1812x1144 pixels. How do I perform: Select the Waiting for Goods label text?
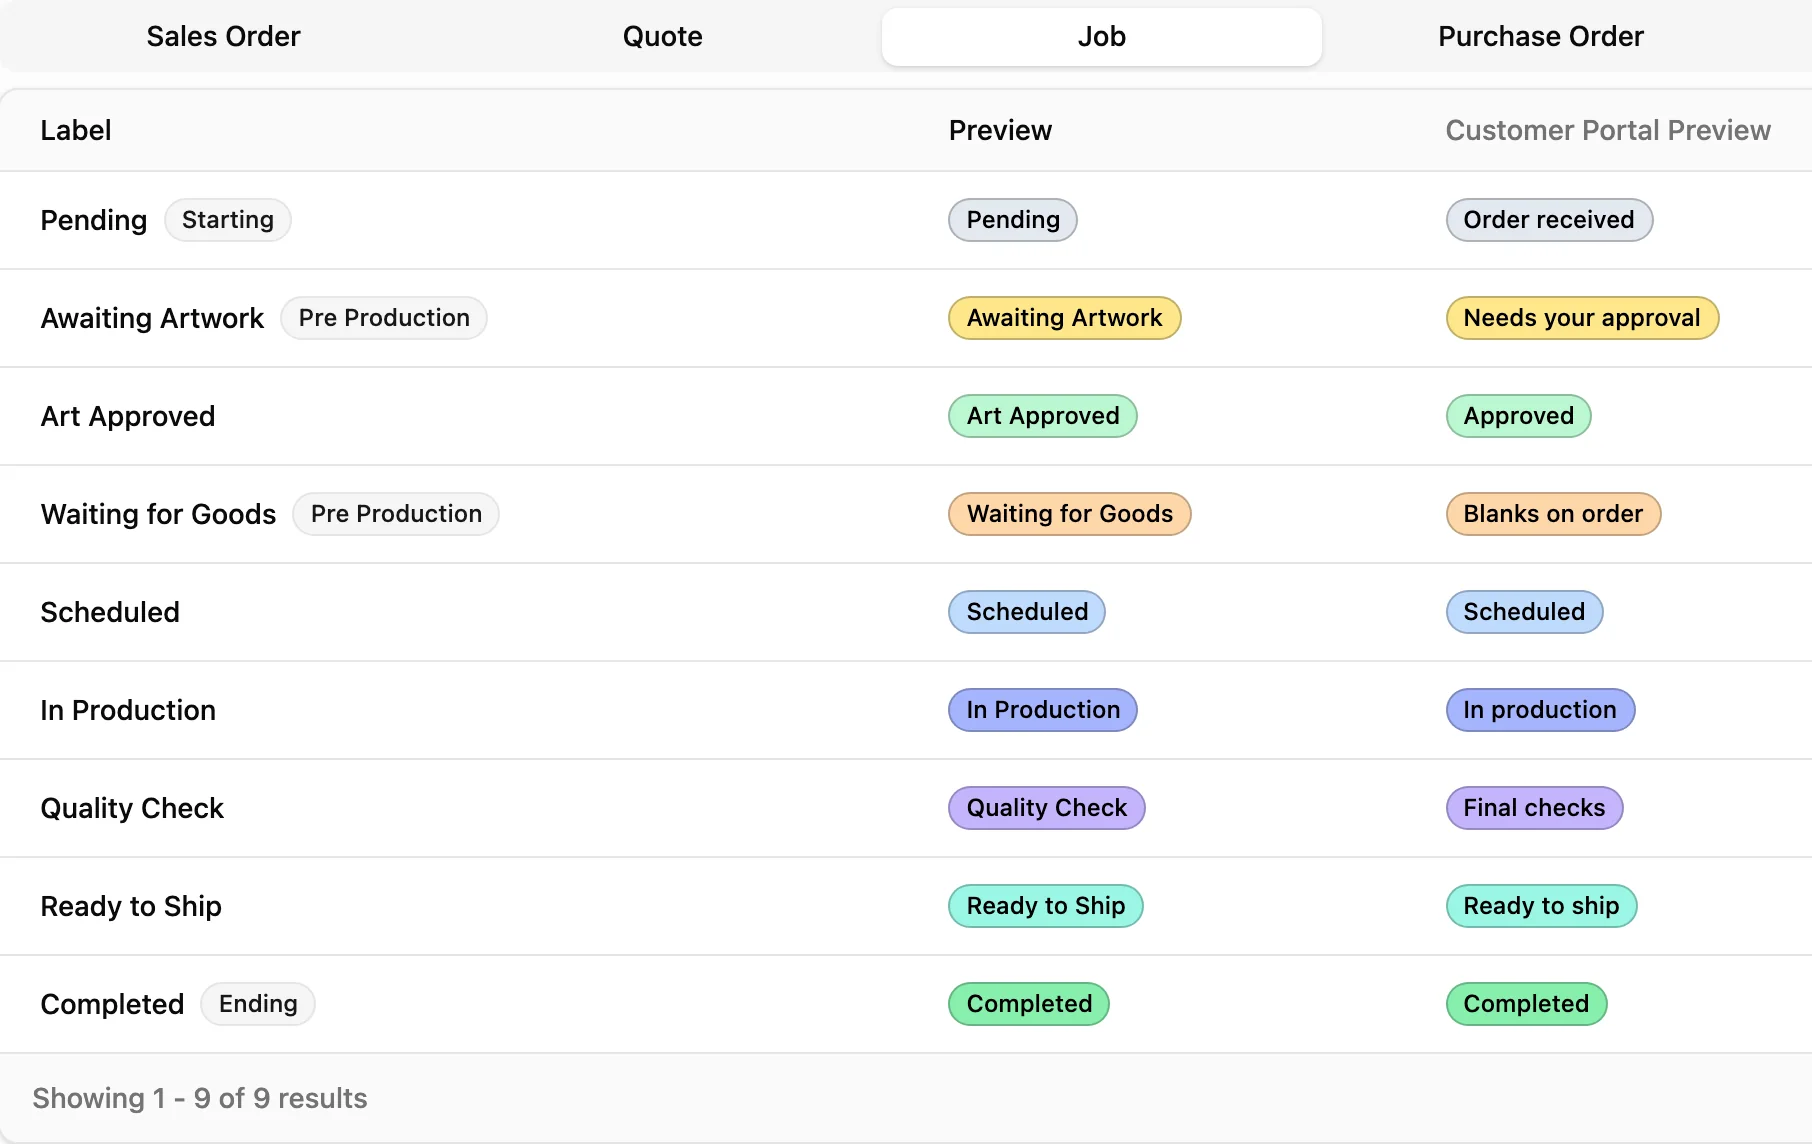click(158, 514)
